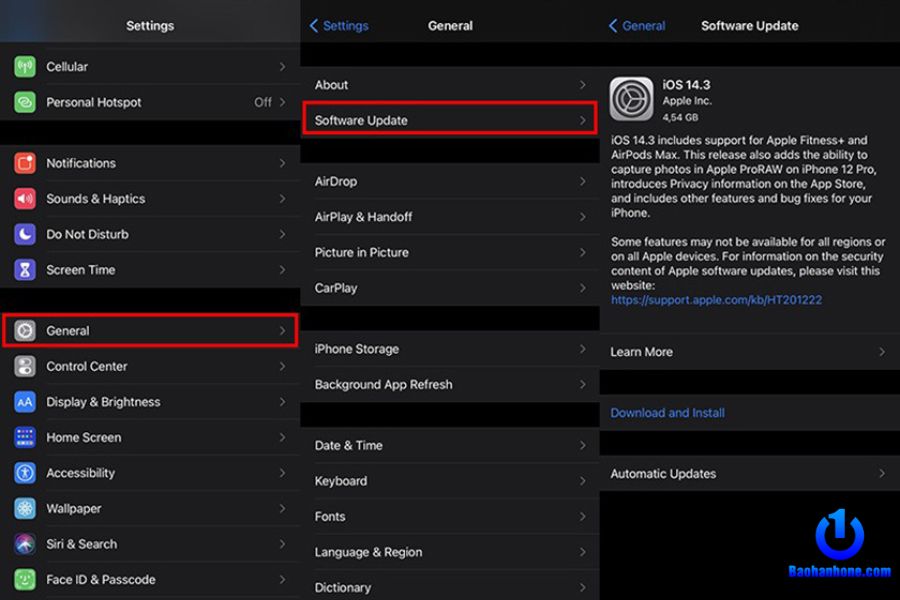The image size is (900, 600).
Task: Expand the Automatic Updates chevron
Action: click(881, 474)
